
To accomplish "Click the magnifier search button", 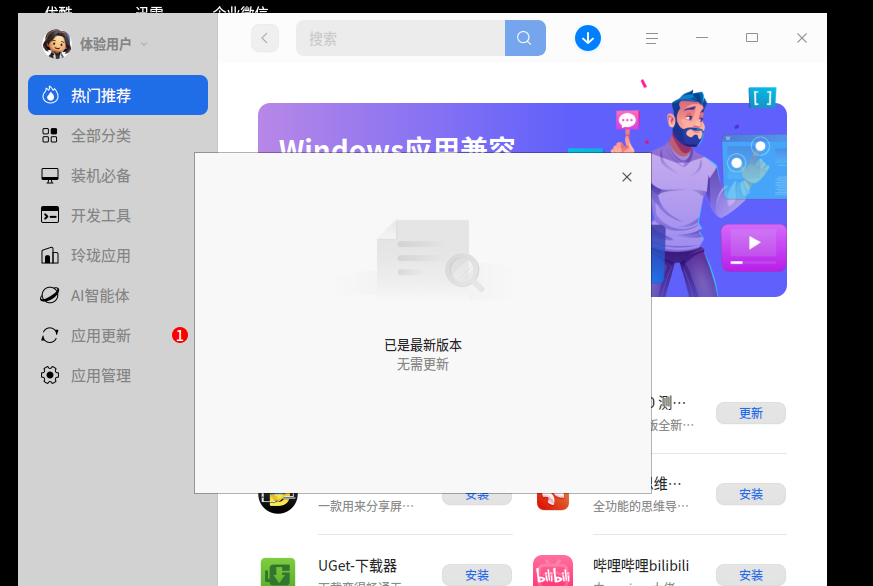I will 525,38.
